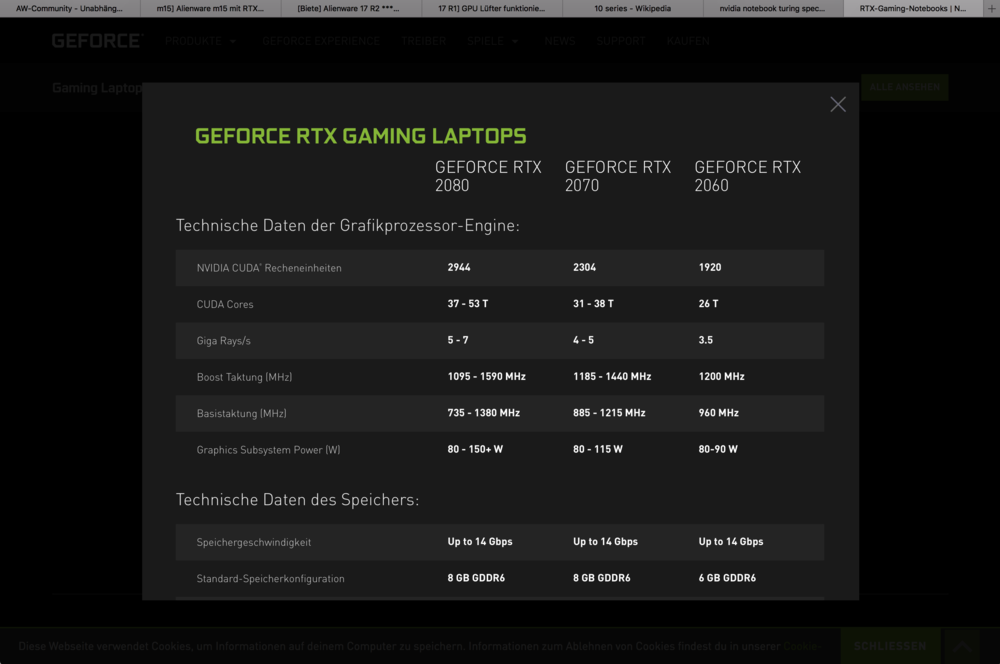Expand the Produkte dropdown menu
The height and width of the screenshot is (664, 1000).
pyautogui.click(x=201, y=41)
